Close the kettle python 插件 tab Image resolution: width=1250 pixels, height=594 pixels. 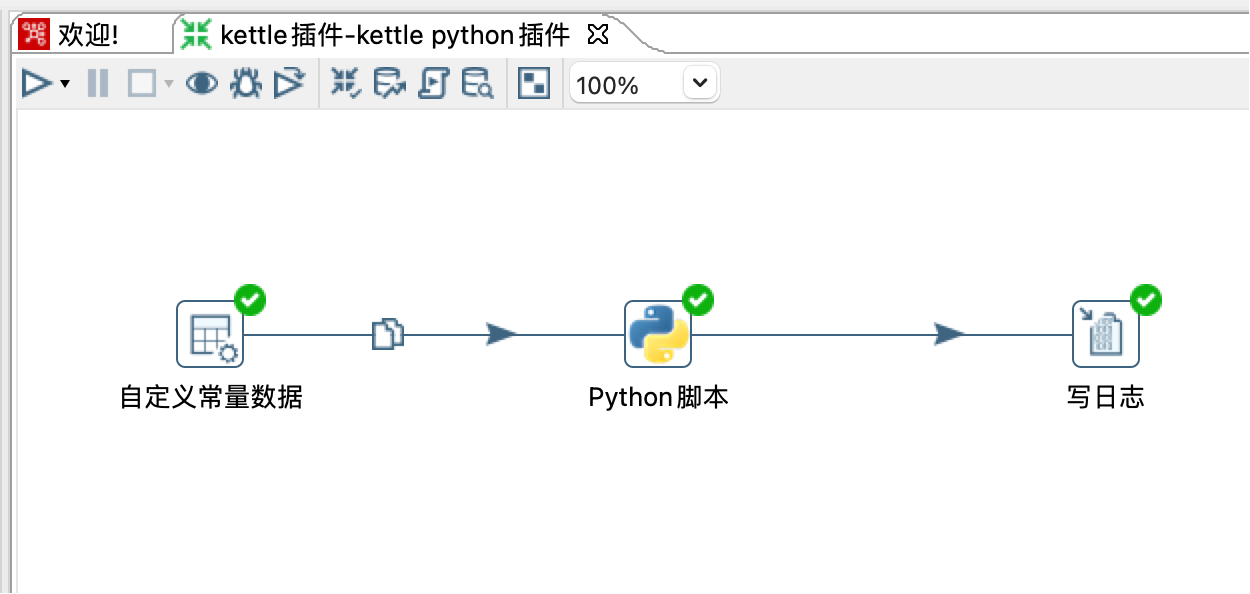597,36
